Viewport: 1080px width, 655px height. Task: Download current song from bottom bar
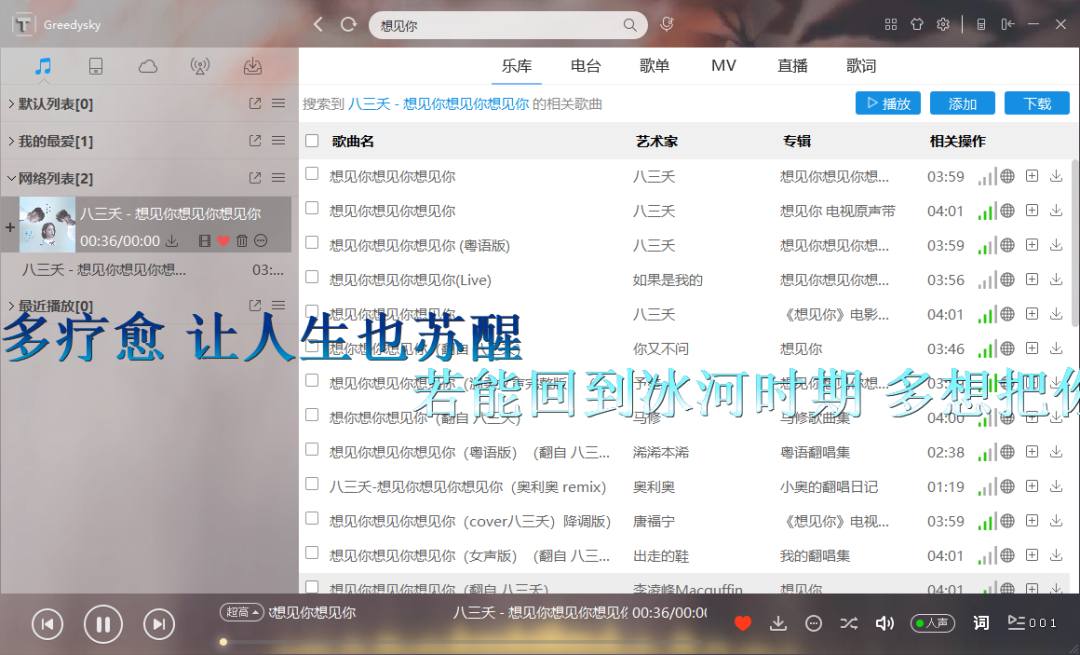(x=778, y=623)
